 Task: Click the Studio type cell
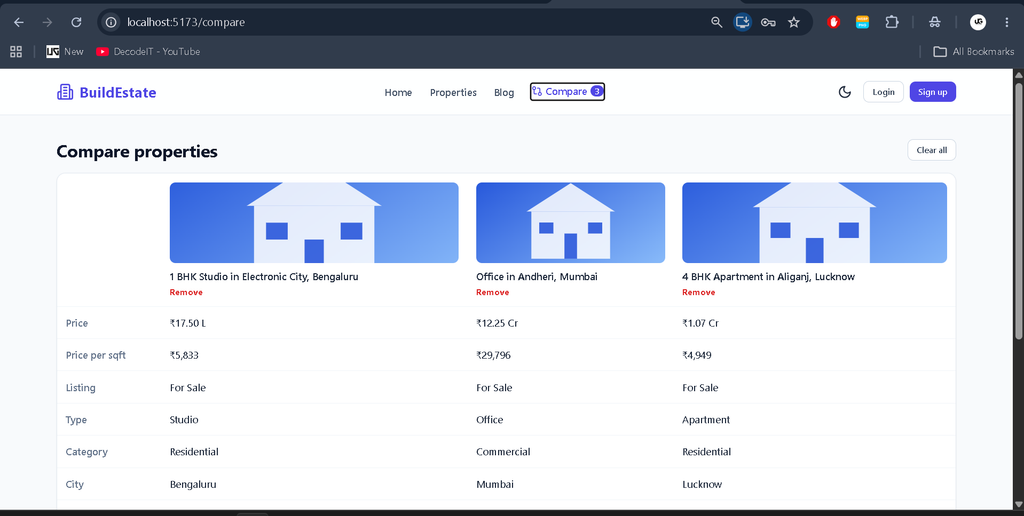coord(184,420)
